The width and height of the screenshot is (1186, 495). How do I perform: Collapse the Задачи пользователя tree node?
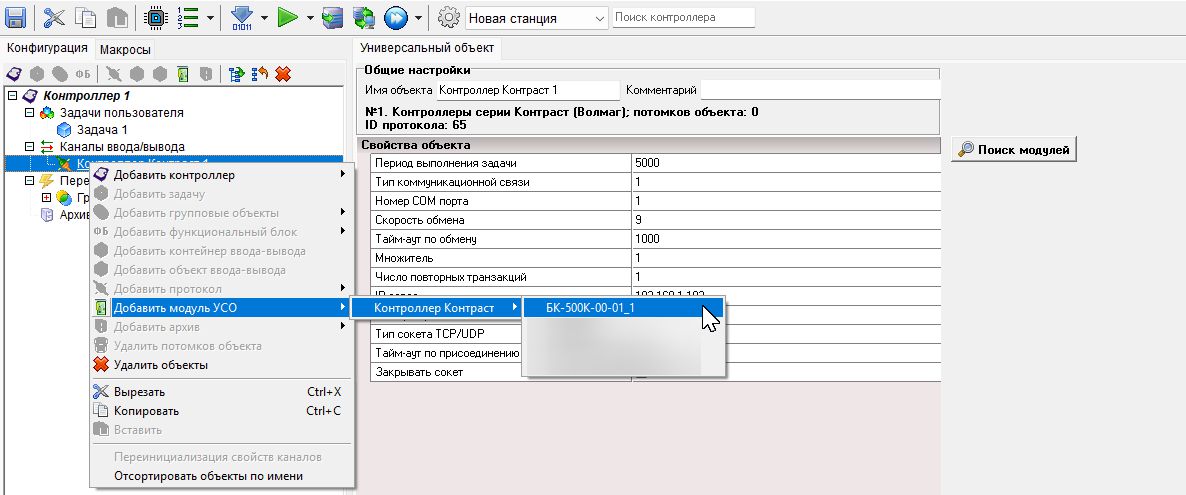point(29,113)
